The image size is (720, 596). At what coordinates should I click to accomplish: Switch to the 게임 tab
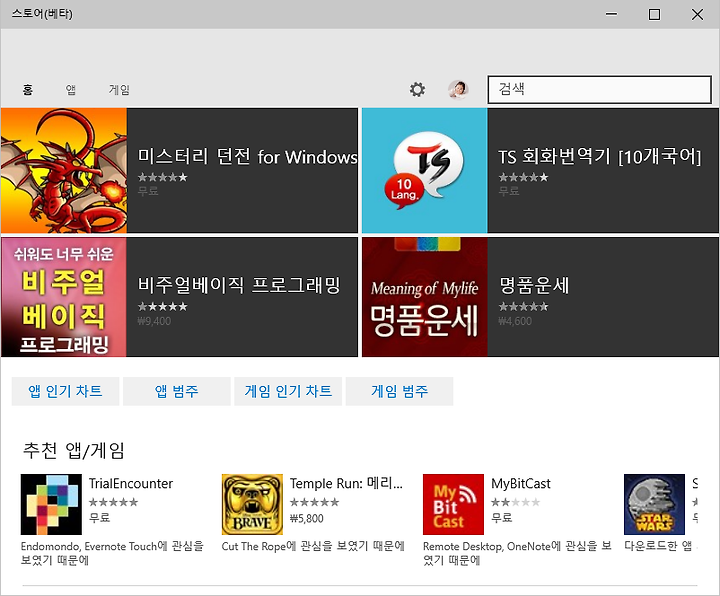(x=119, y=90)
